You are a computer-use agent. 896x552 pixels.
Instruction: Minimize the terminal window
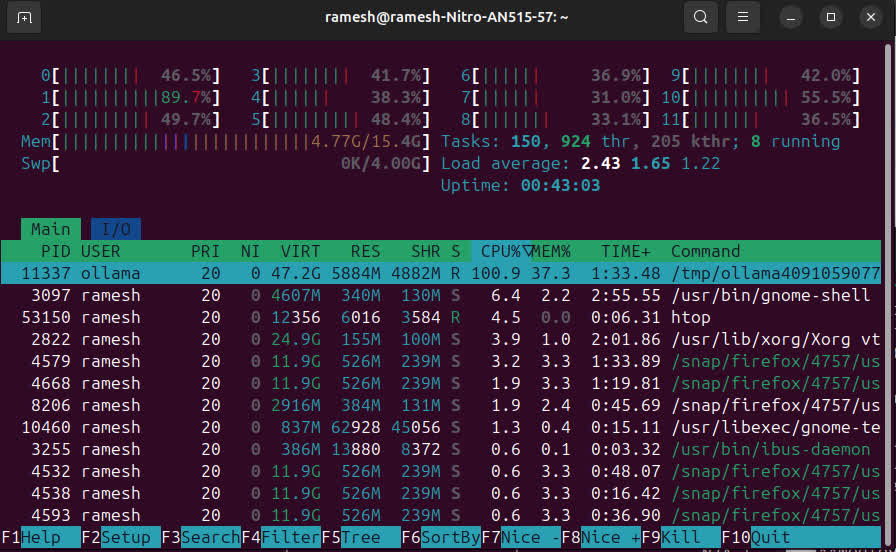[x=791, y=18]
